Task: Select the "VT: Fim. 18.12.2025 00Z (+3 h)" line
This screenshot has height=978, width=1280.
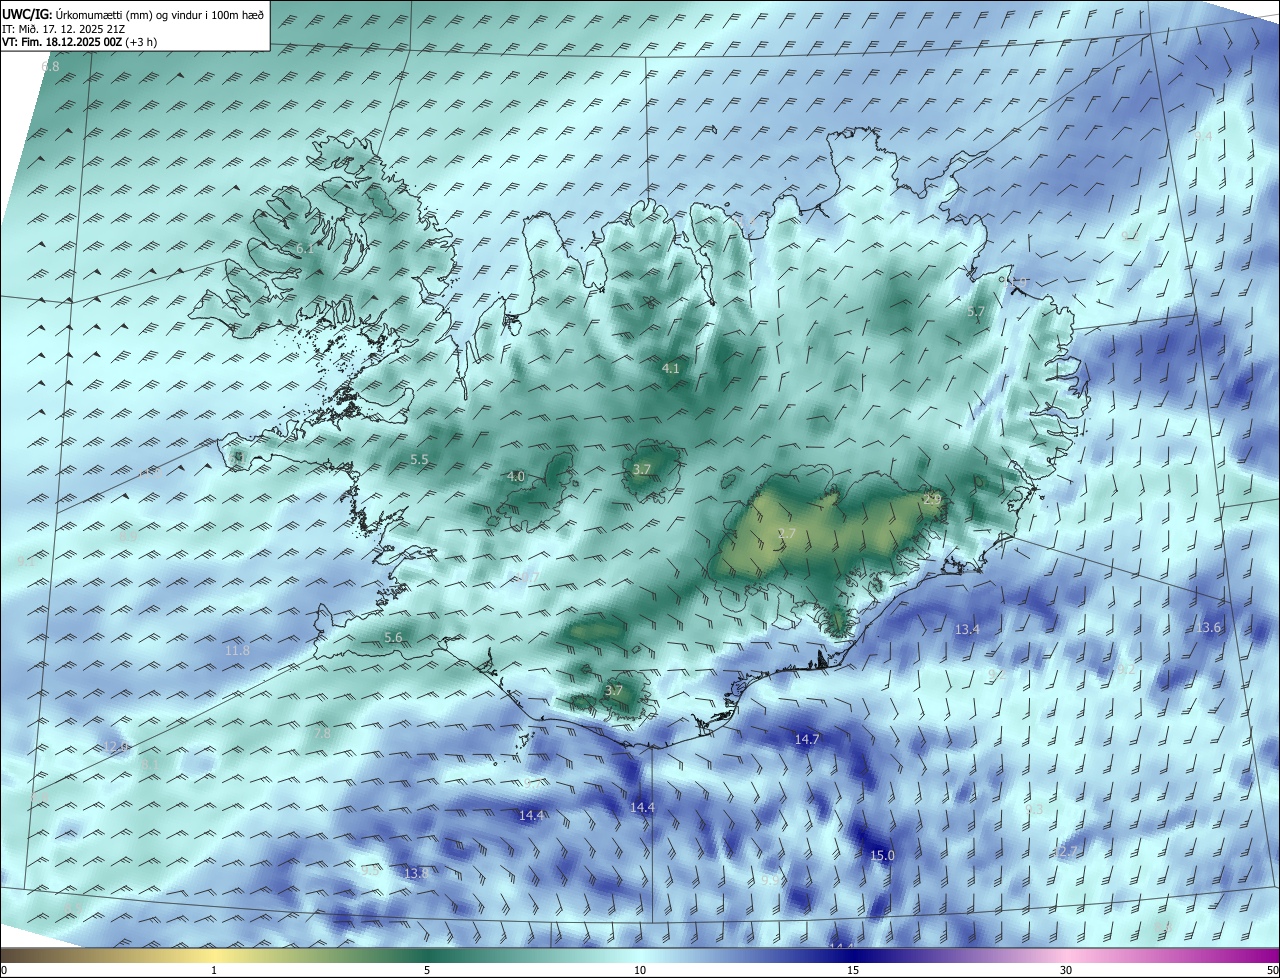Action: (x=79, y=42)
